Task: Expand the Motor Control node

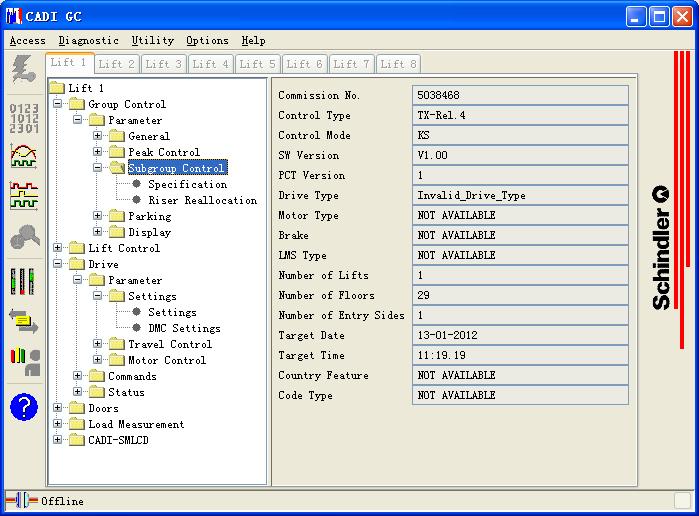Action: tap(97, 359)
